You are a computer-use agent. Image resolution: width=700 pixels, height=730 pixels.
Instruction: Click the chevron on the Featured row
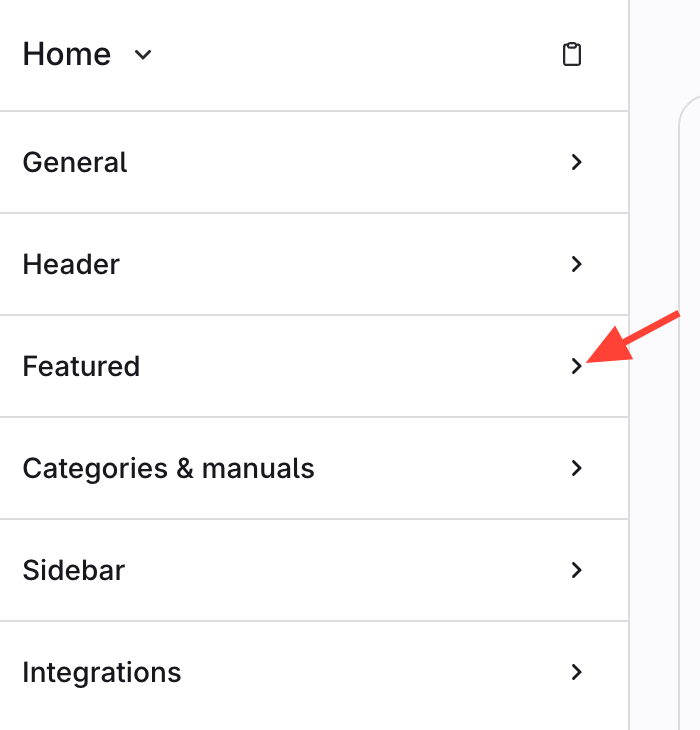[x=576, y=366]
